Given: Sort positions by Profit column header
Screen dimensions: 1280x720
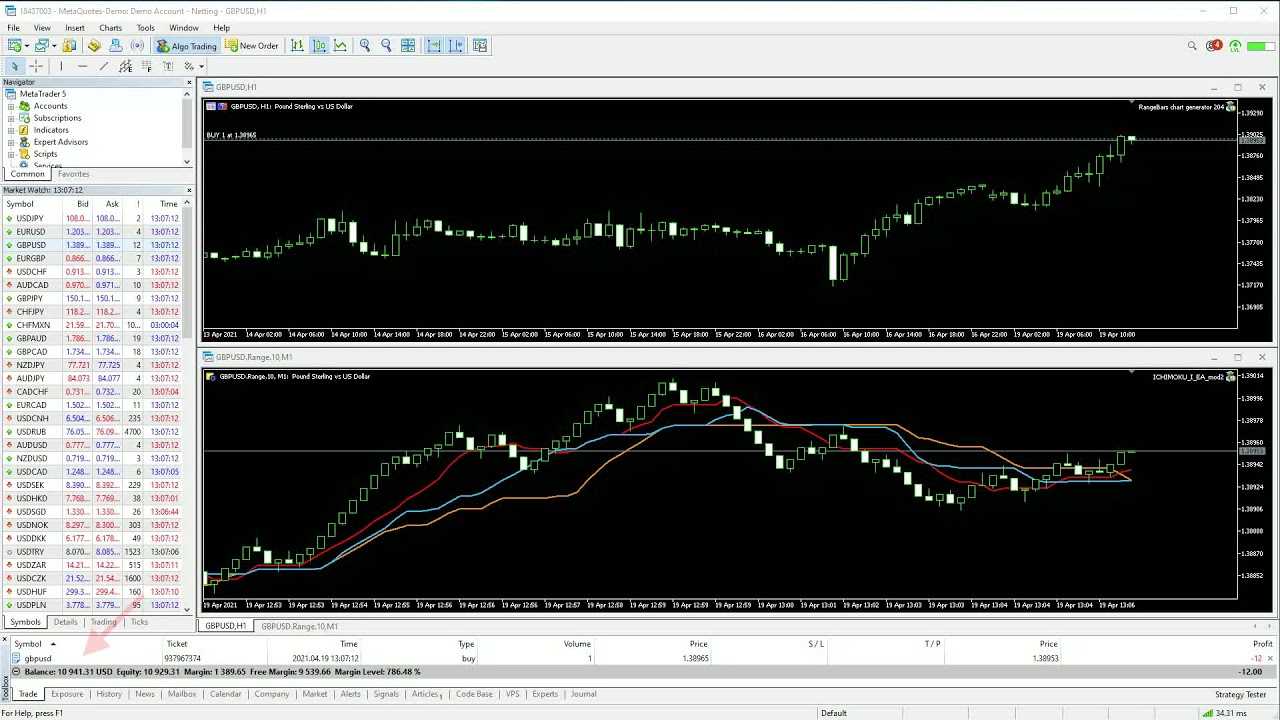Looking at the screenshot, I should [1262, 644].
